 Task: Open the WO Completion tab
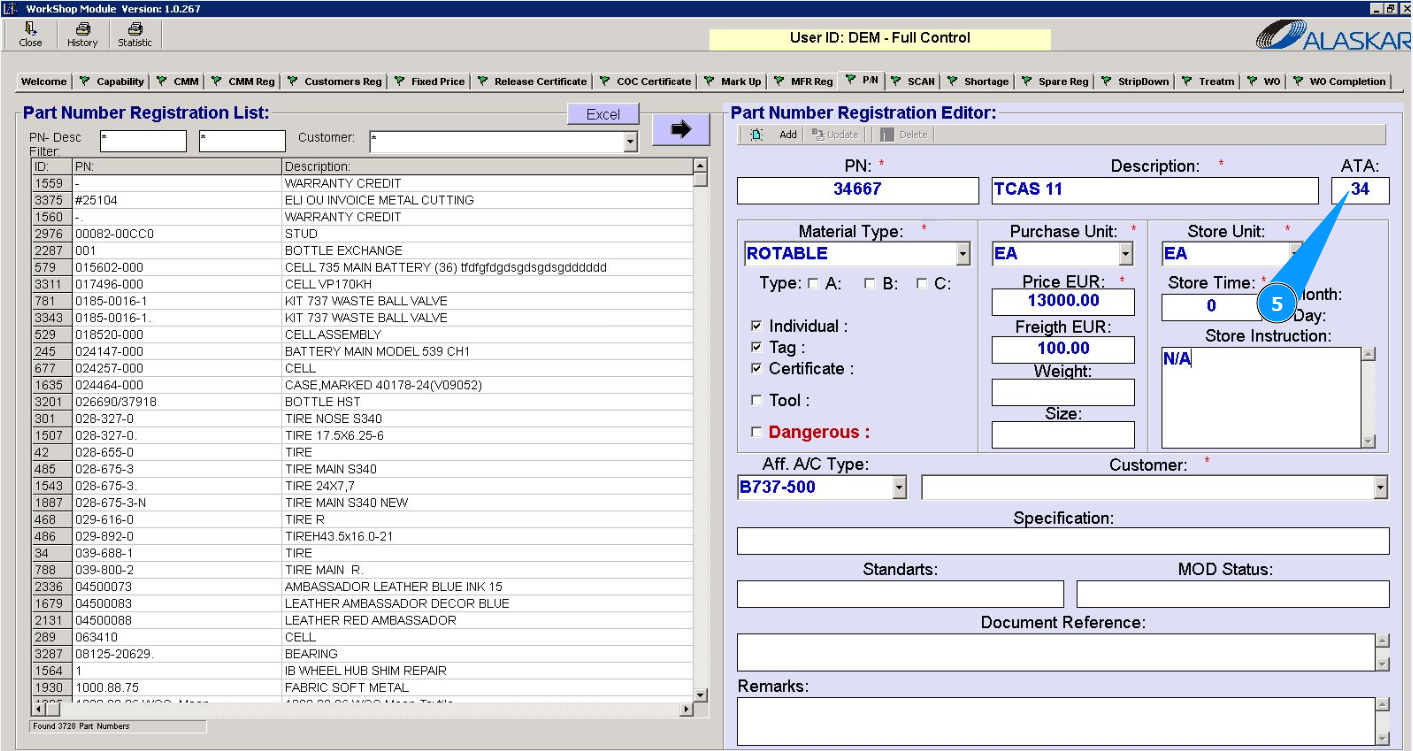1339,82
